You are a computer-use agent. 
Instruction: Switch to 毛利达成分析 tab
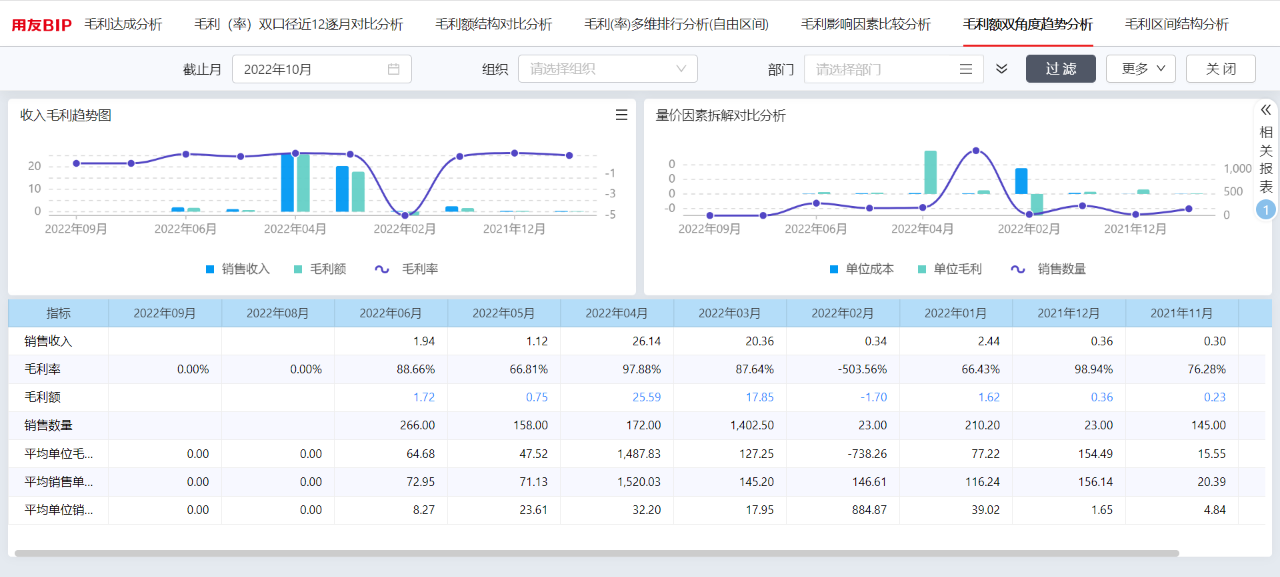(x=123, y=24)
